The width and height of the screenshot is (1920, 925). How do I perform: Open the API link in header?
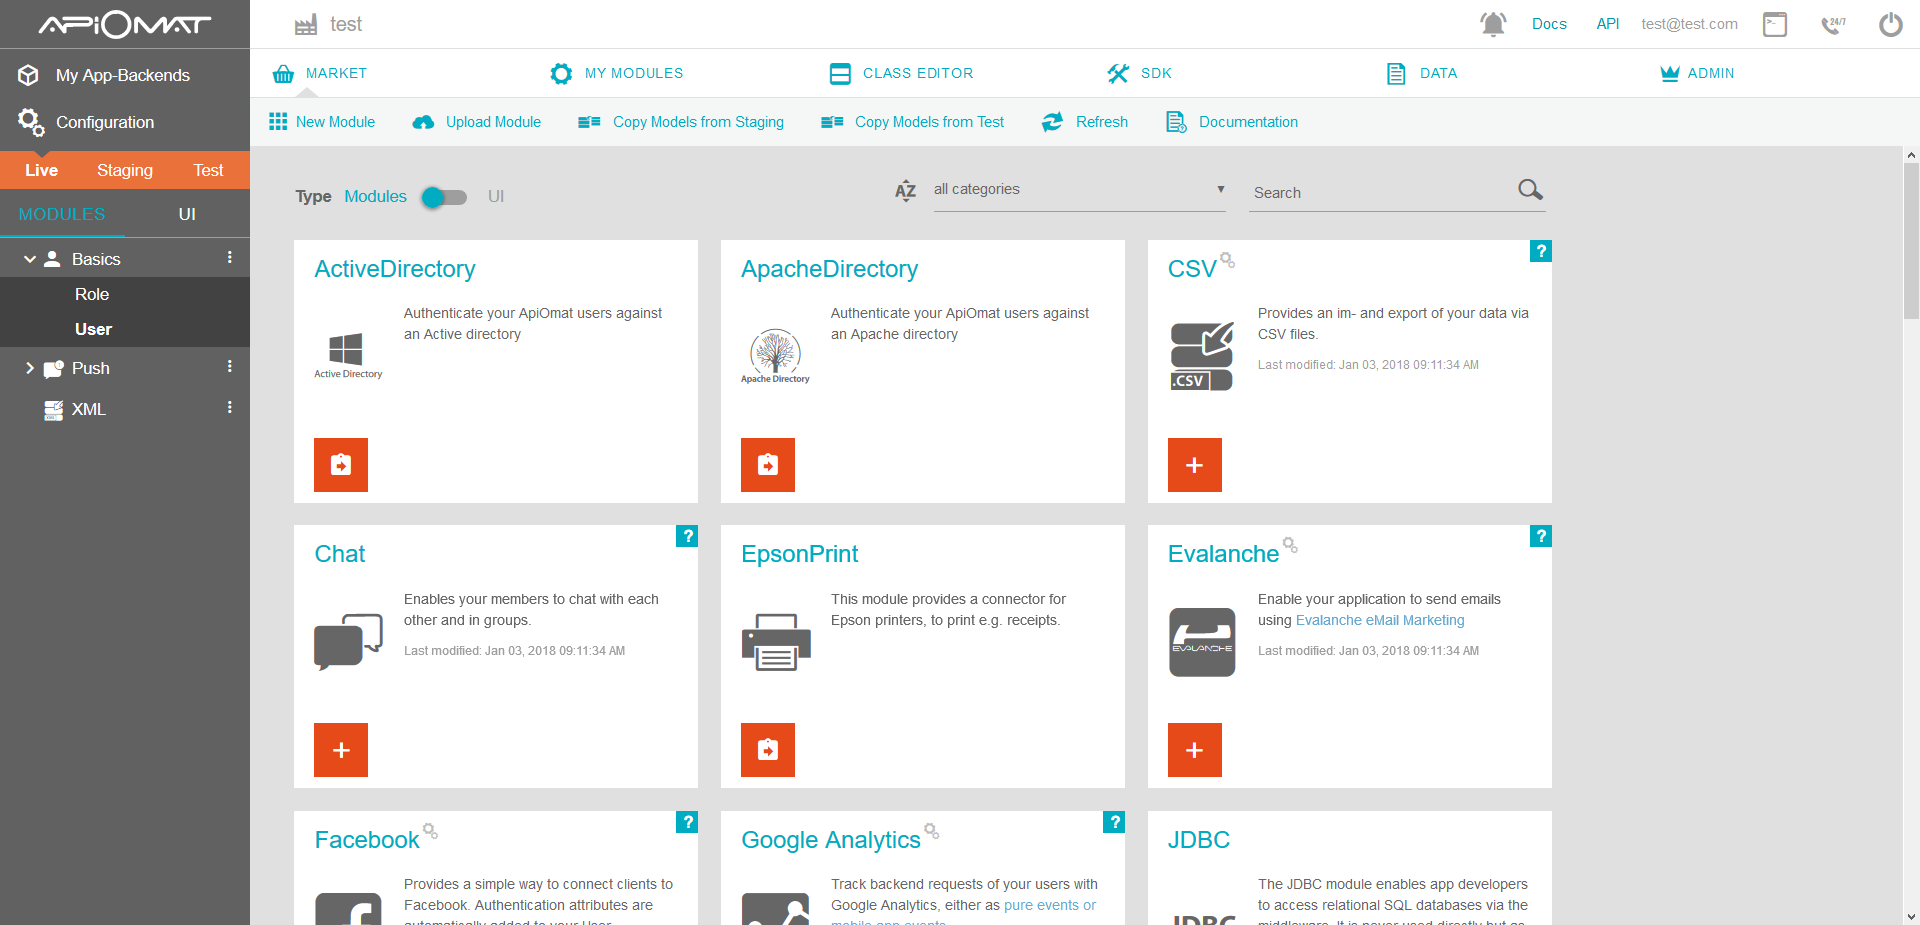pos(1608,24)
